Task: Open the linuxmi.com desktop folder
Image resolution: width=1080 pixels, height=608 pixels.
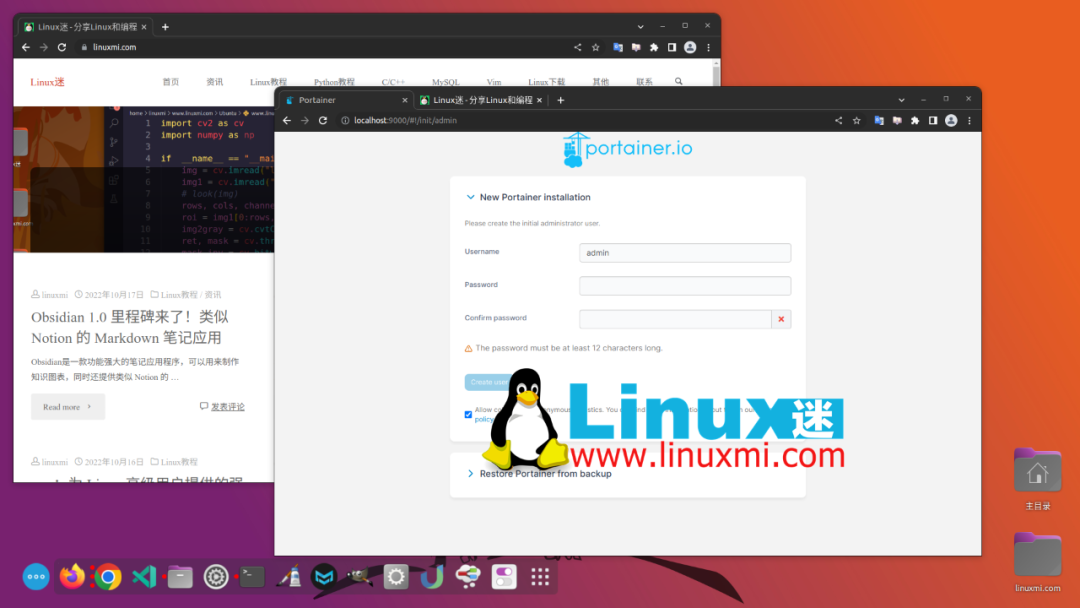Action: pos(1037,562)
